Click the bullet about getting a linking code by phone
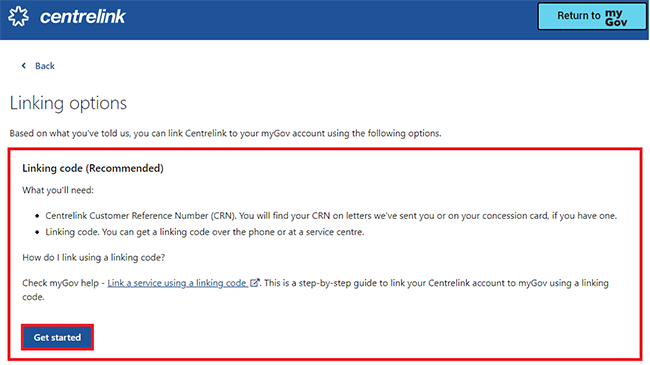This screenshot has height=365, width=650. pos(205,232)
